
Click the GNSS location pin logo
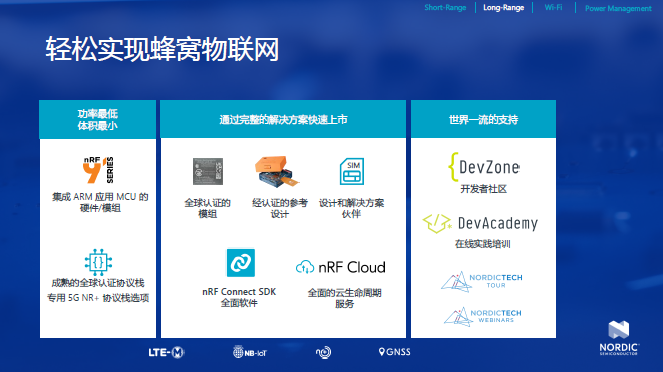click(x=395, y=352)
